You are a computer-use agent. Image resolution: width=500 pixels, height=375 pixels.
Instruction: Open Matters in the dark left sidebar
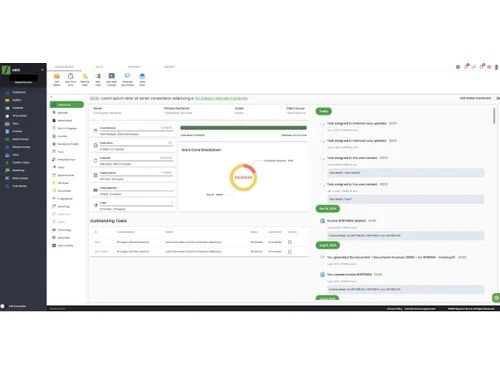(17, 100)
